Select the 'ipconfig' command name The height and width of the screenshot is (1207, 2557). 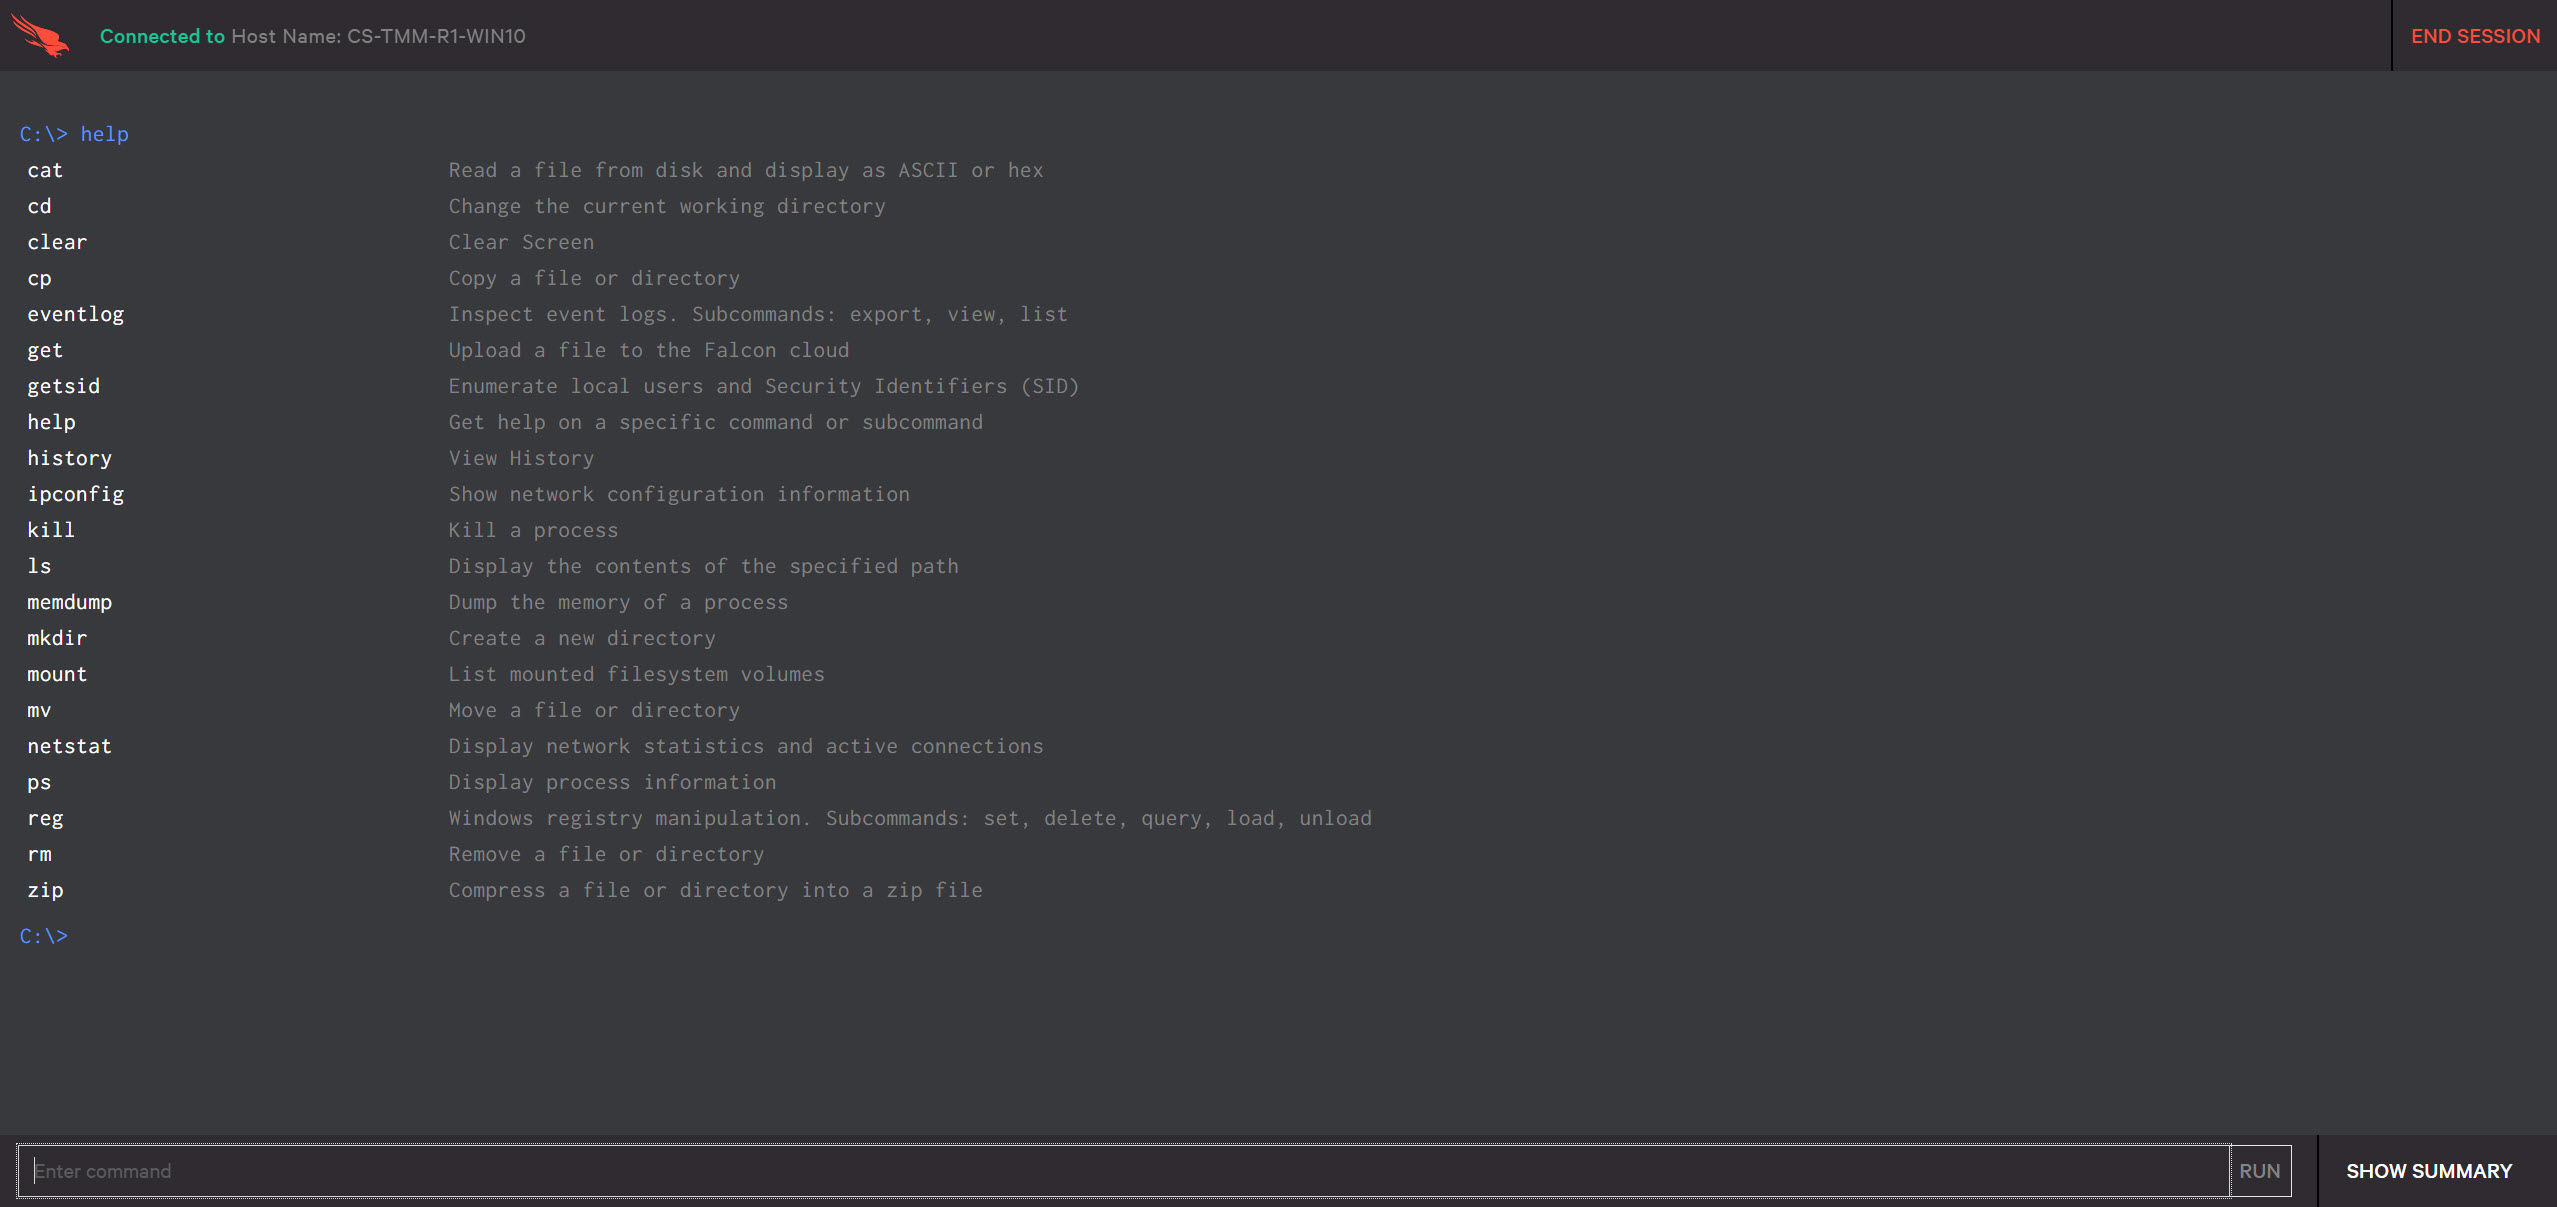pos(76,494)
